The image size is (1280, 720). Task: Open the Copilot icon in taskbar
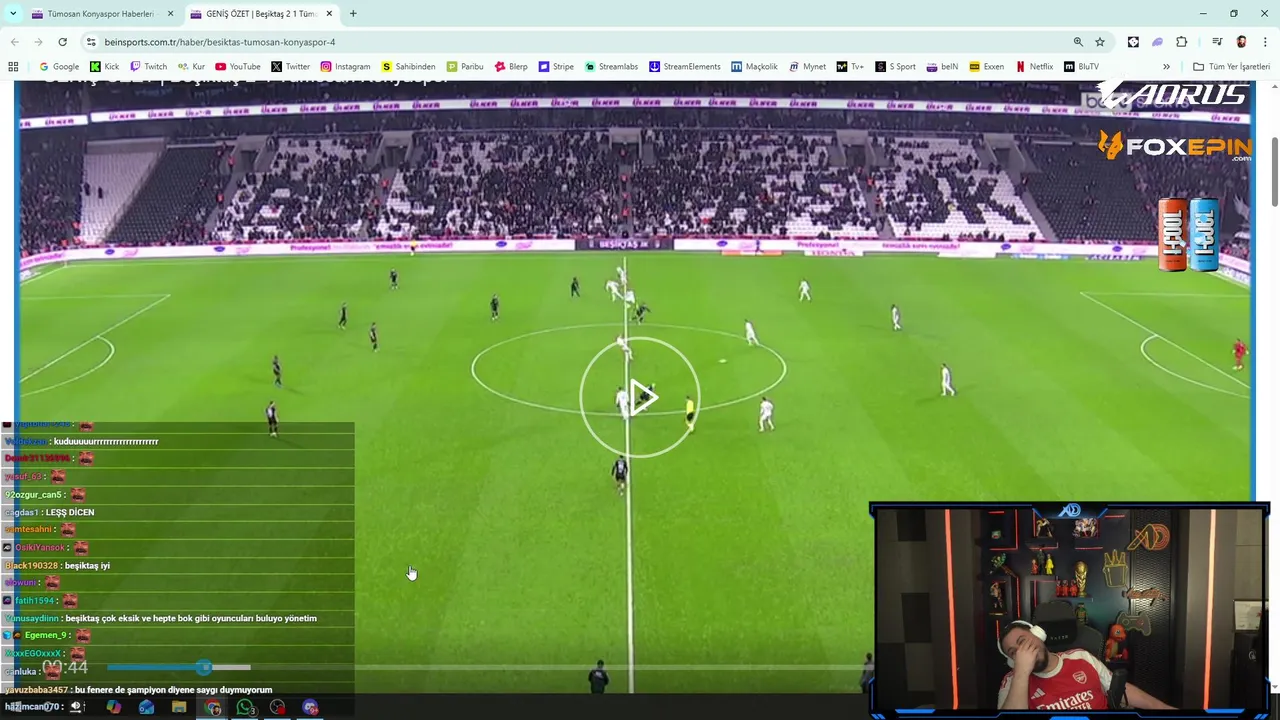click(114, 707)
